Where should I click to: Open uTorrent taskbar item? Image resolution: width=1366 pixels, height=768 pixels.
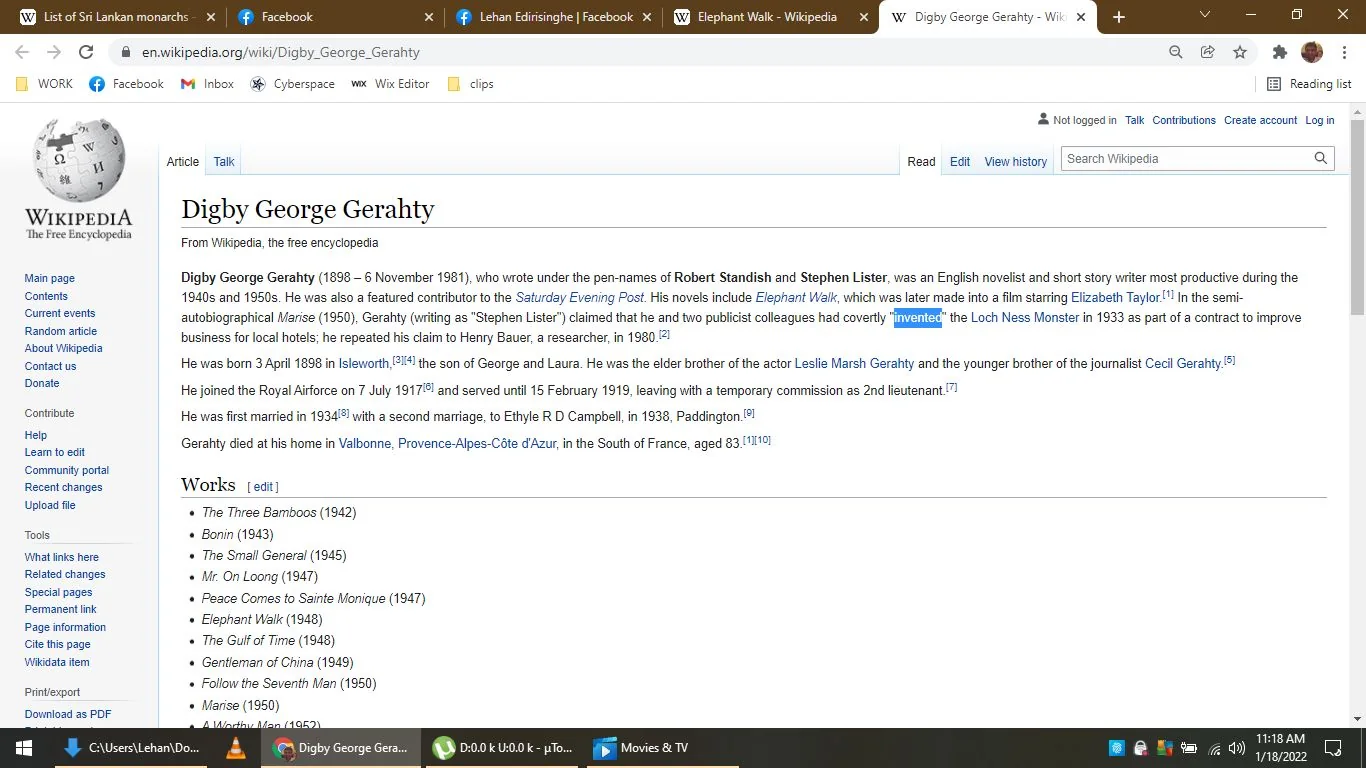[504, 748]
